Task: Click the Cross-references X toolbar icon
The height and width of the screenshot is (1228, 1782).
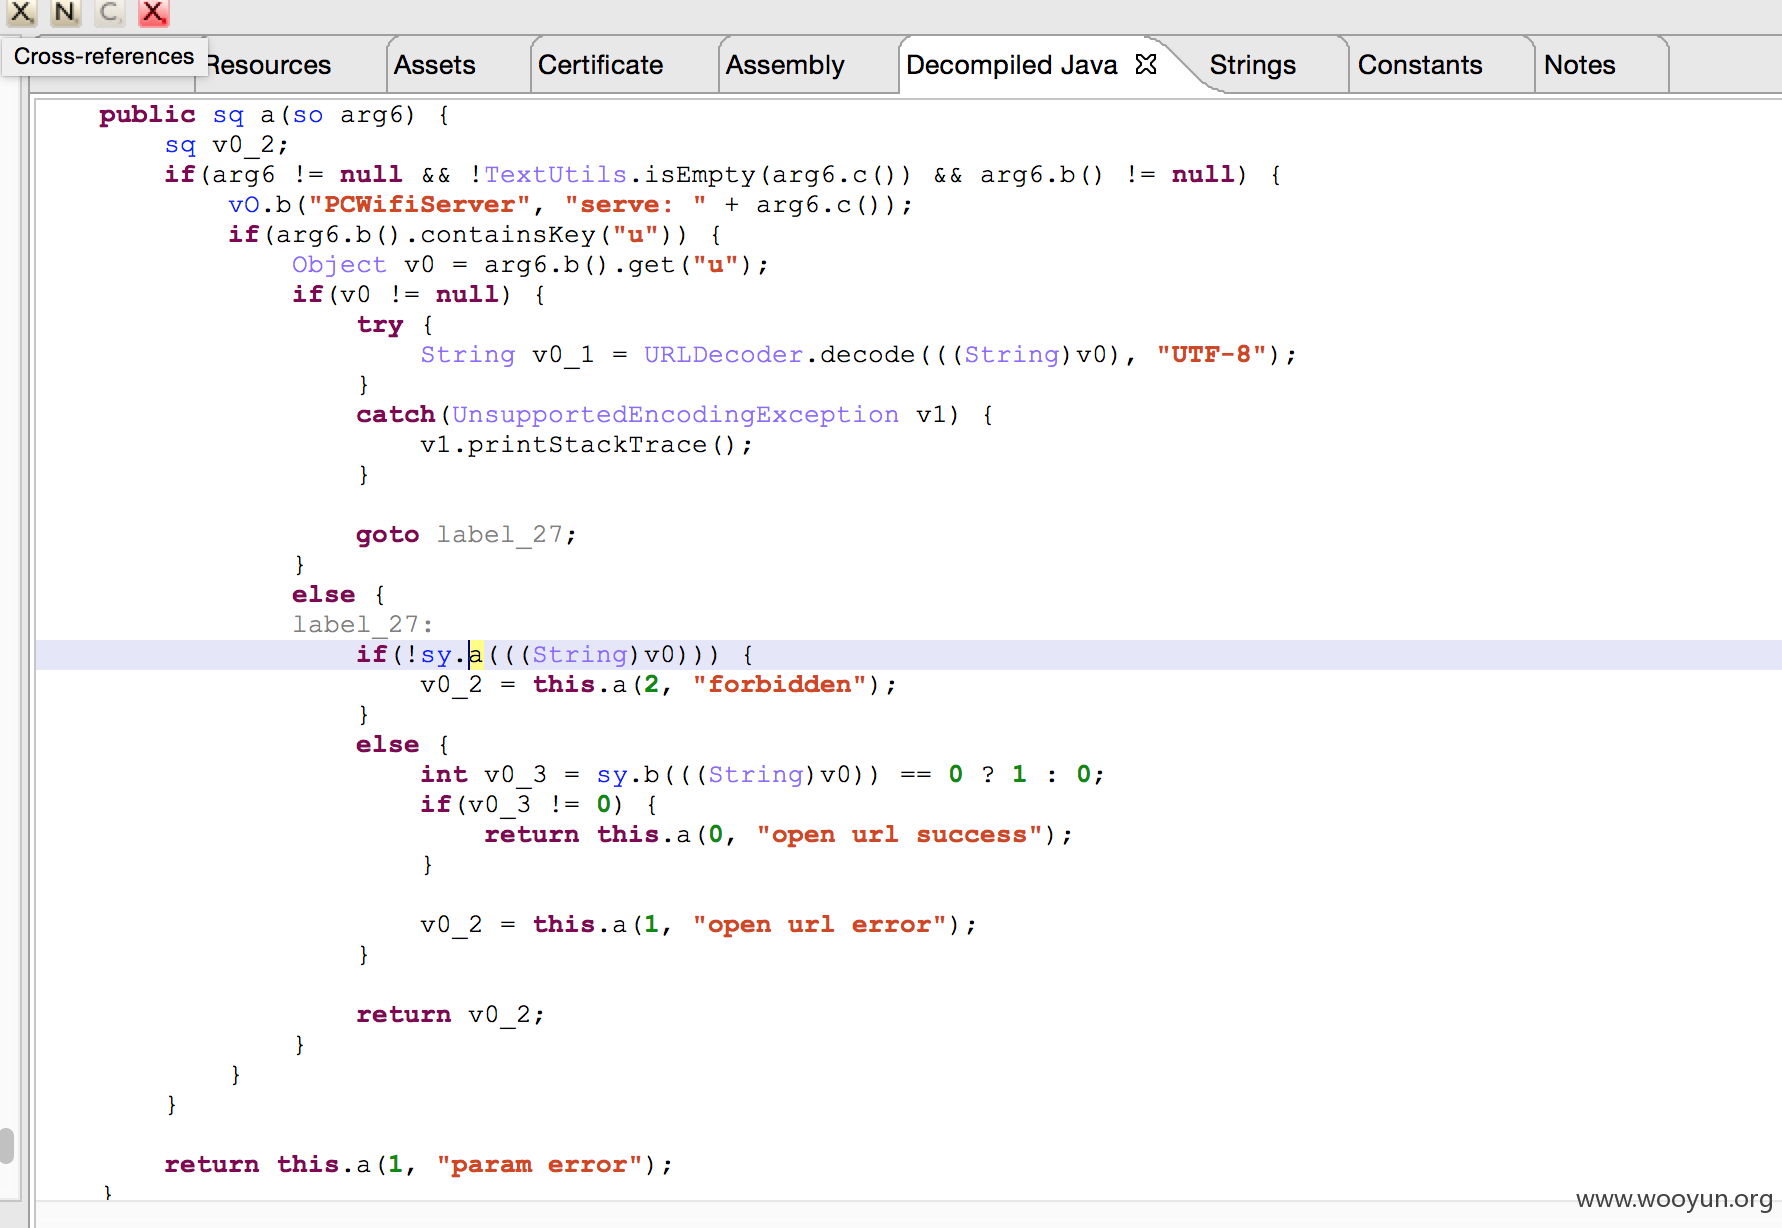Action: (22, 12)
